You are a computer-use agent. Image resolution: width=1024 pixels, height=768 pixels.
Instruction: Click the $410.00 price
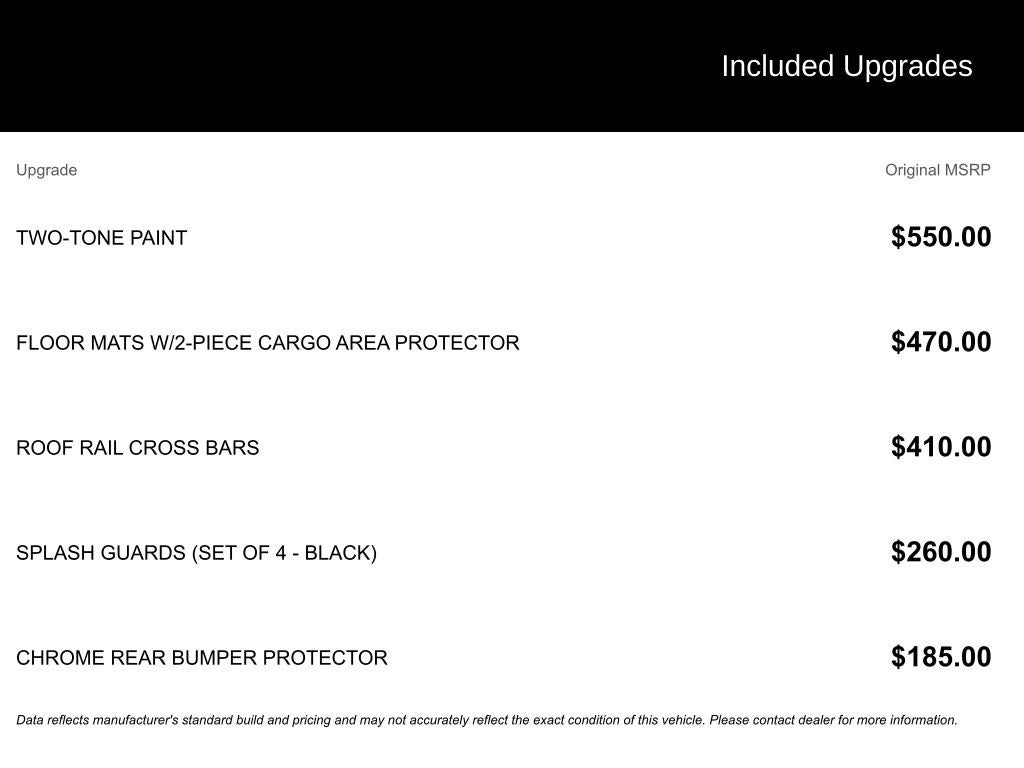(941, 447)
